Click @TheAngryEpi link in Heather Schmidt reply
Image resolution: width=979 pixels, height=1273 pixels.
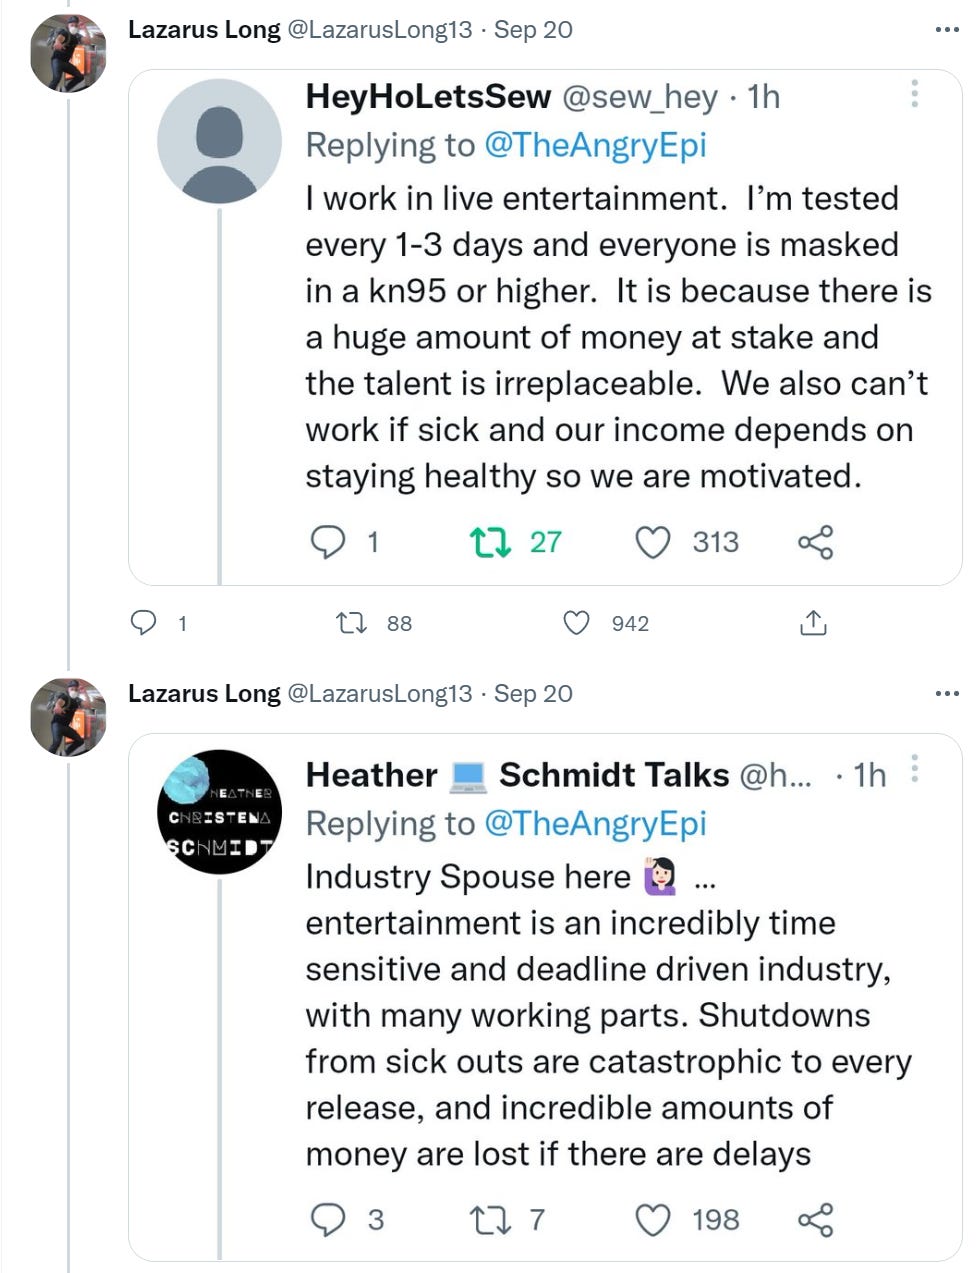595,823
